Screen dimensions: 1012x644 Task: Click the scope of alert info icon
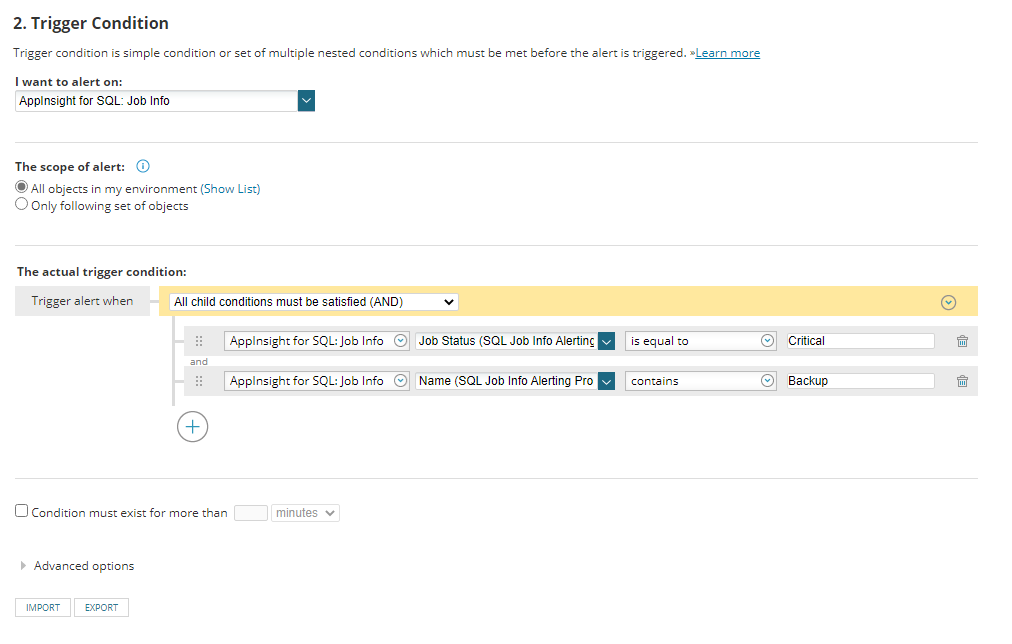tap(143, 166)
